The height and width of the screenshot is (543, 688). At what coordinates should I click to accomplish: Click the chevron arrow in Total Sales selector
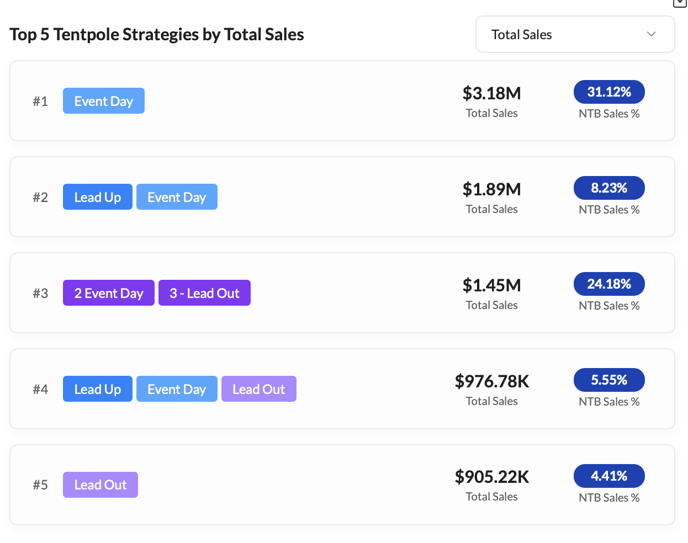651,34
